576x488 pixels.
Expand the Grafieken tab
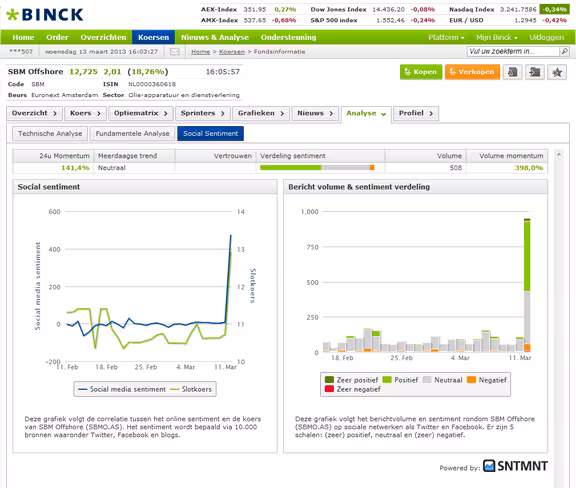tap(261, 113)
